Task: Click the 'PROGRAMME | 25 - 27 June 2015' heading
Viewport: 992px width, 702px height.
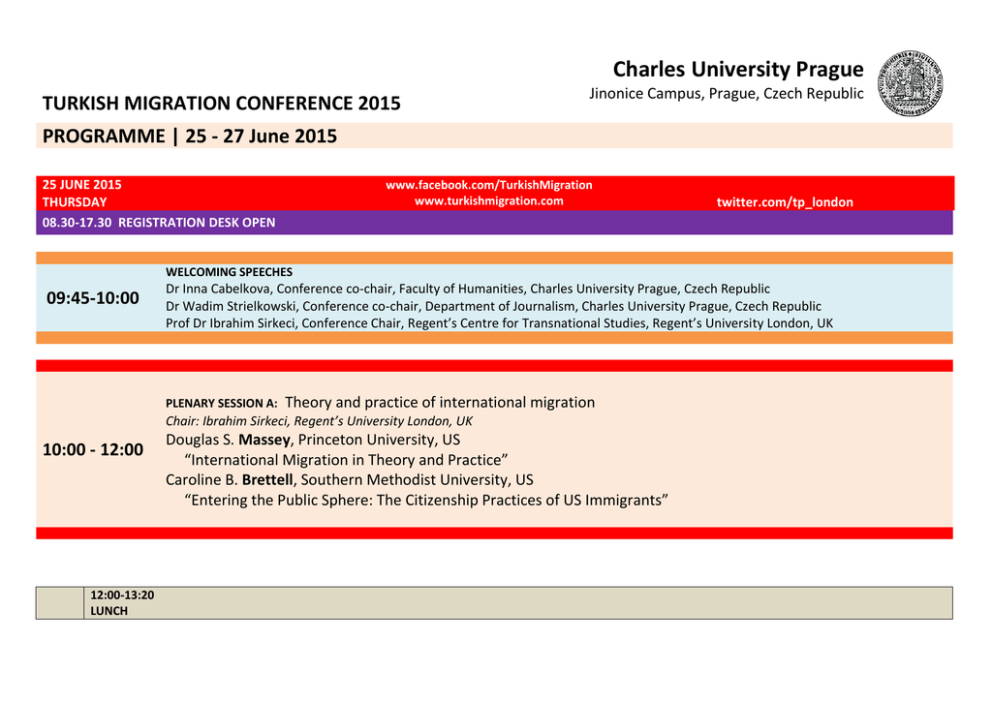Action: pos(190,136)
